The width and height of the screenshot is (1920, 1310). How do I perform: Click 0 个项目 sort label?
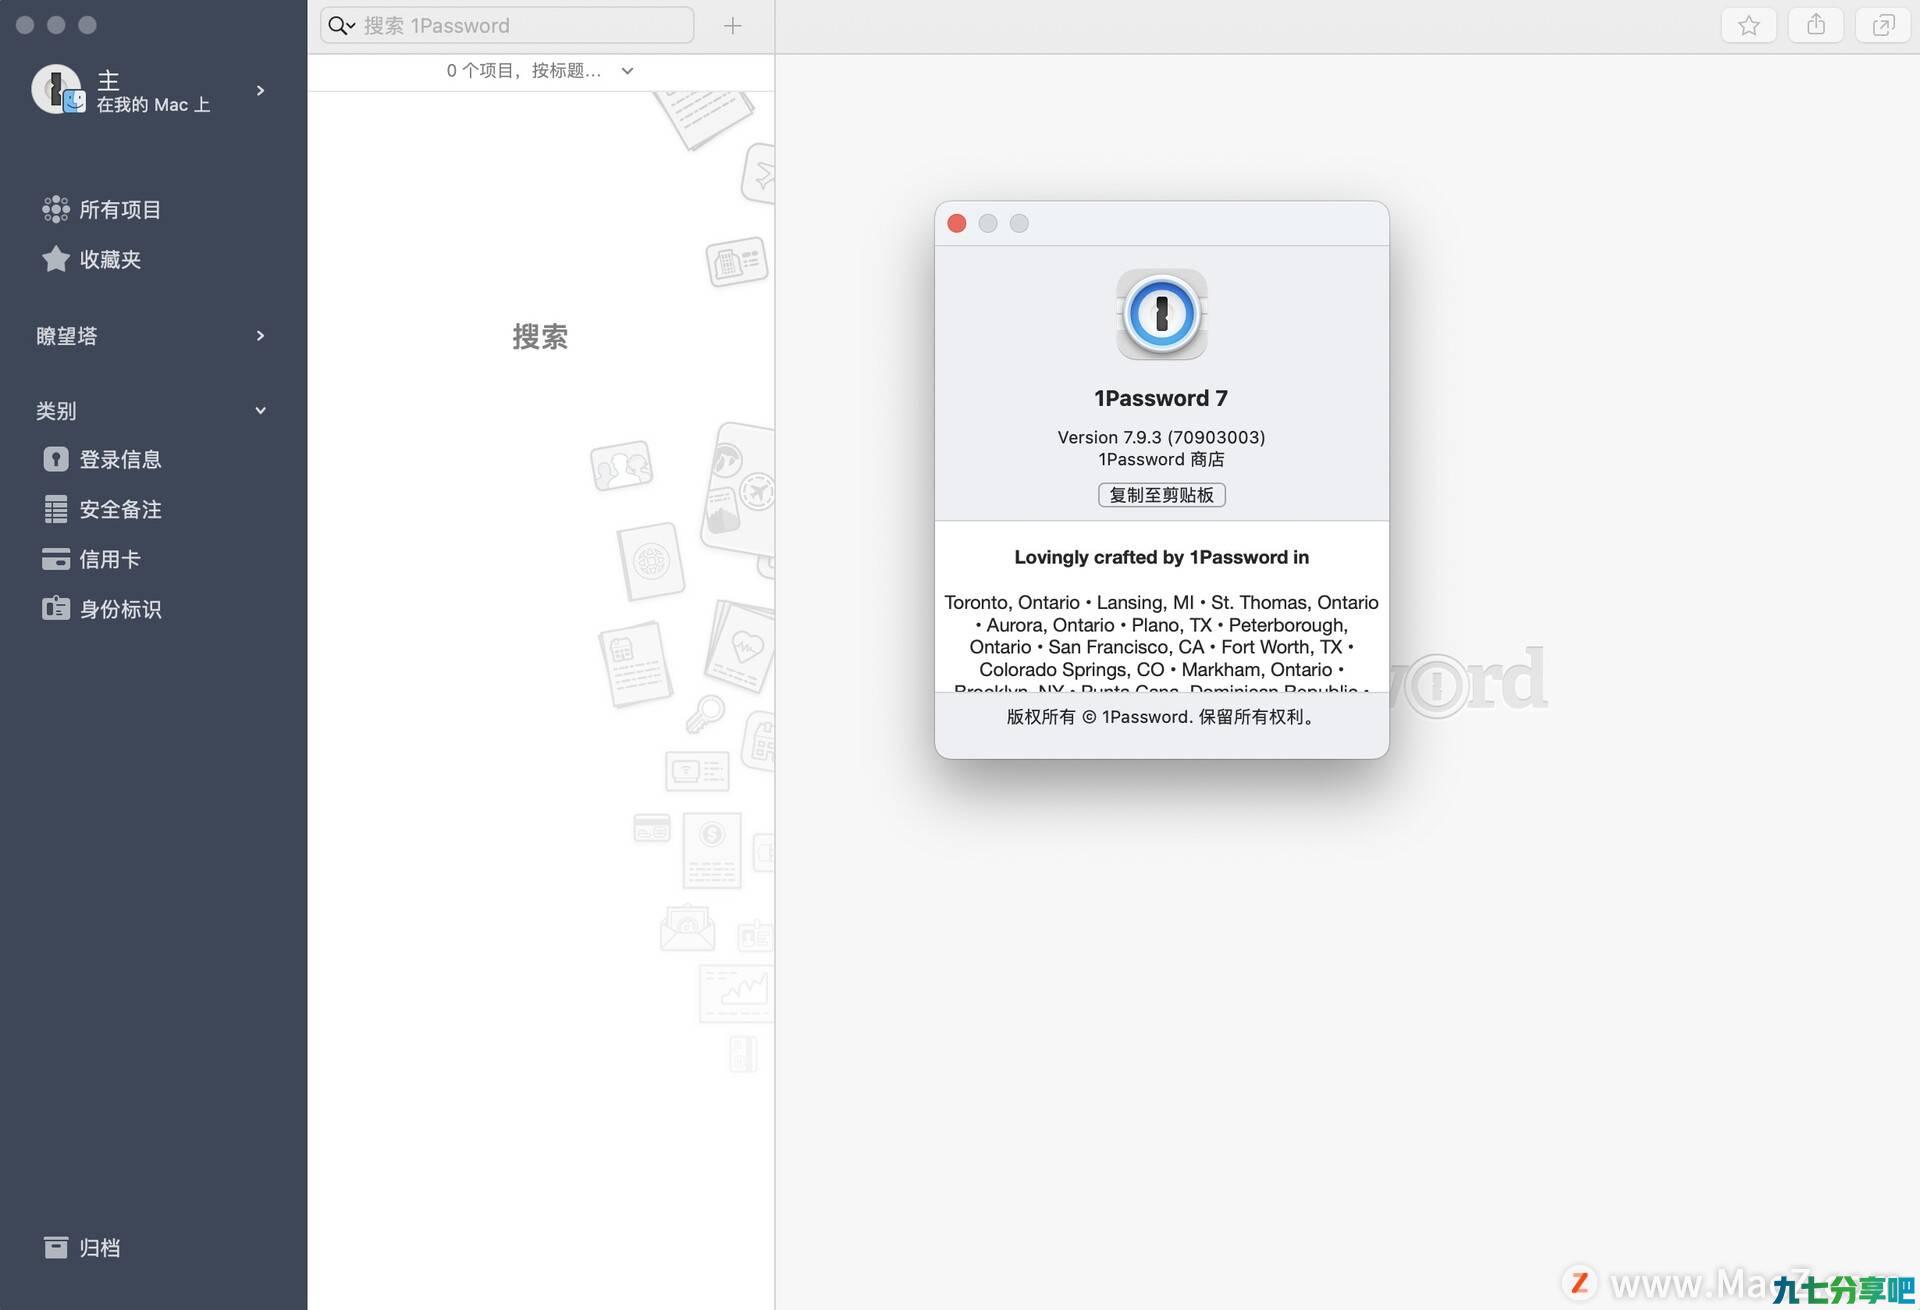tap(524, 70)
